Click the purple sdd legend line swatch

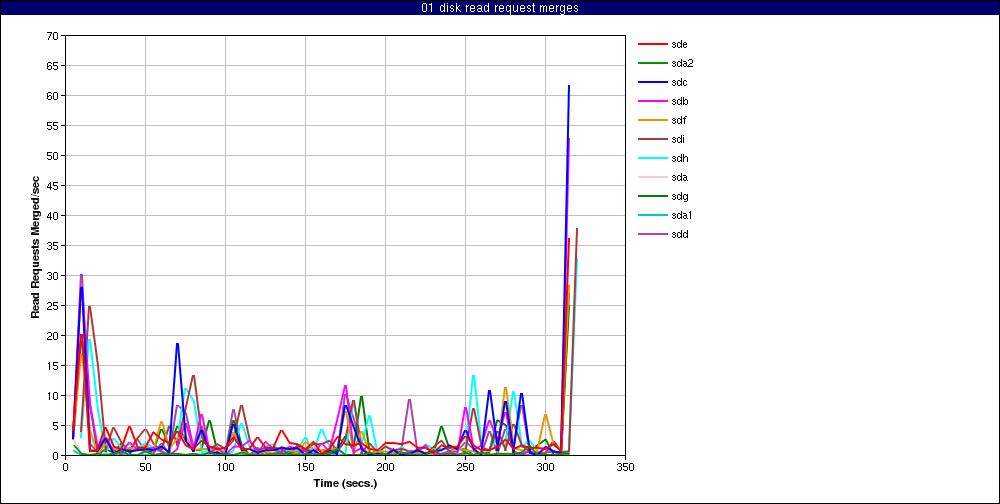651,234
